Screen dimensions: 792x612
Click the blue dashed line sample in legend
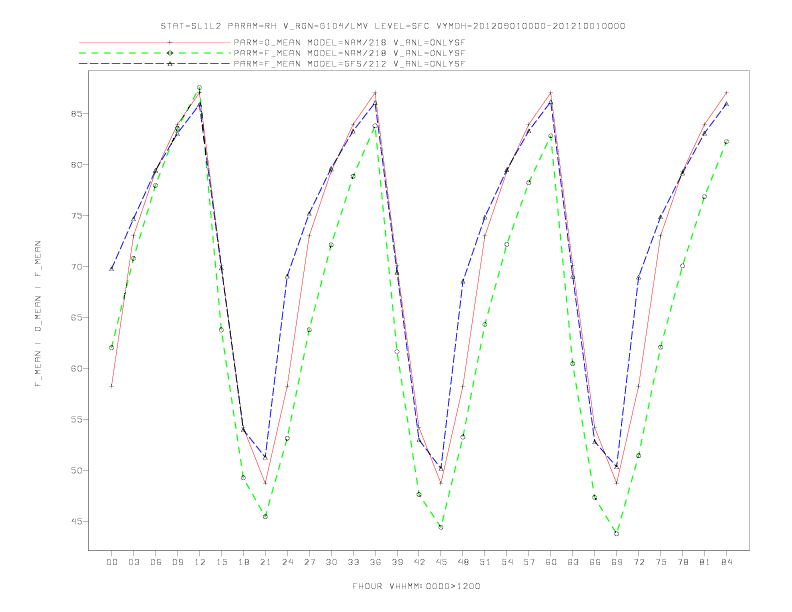[x=155, y=64]
